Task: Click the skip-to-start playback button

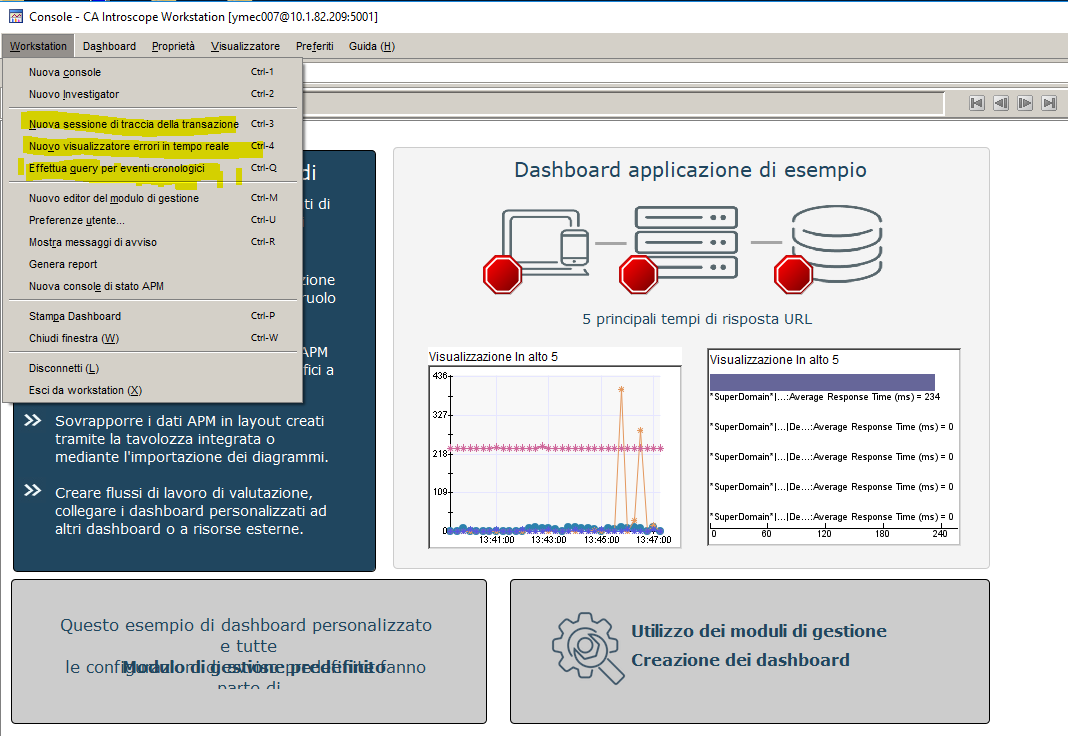Action: [977, 103]
